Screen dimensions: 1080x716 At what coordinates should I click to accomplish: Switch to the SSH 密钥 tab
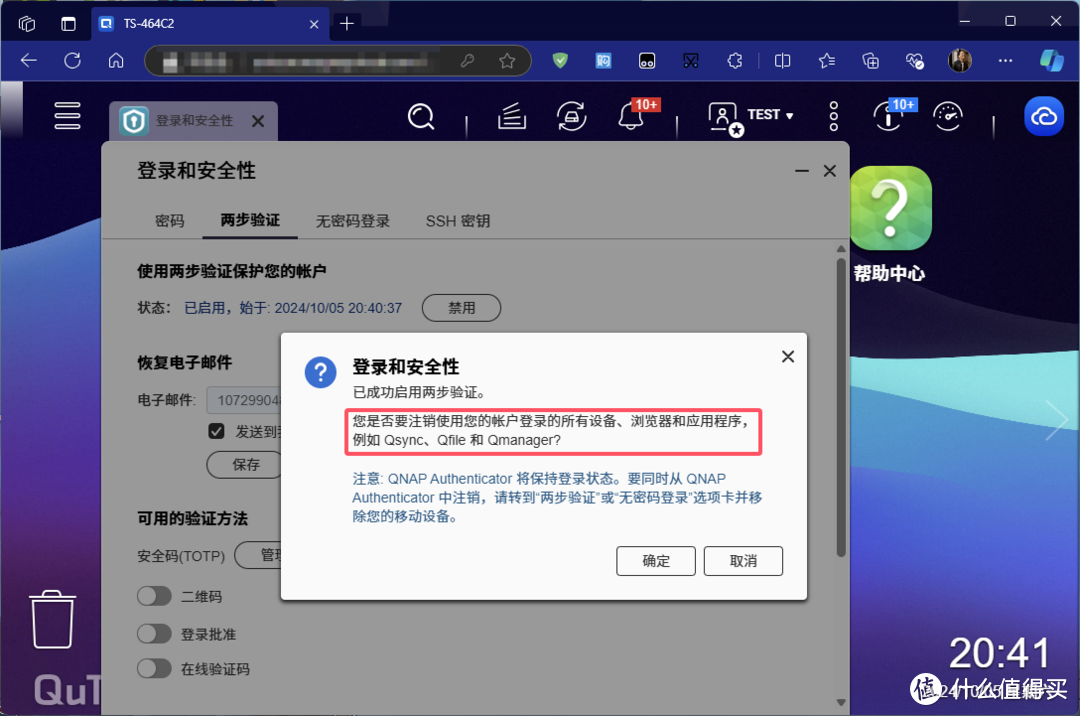pos(457,221)
